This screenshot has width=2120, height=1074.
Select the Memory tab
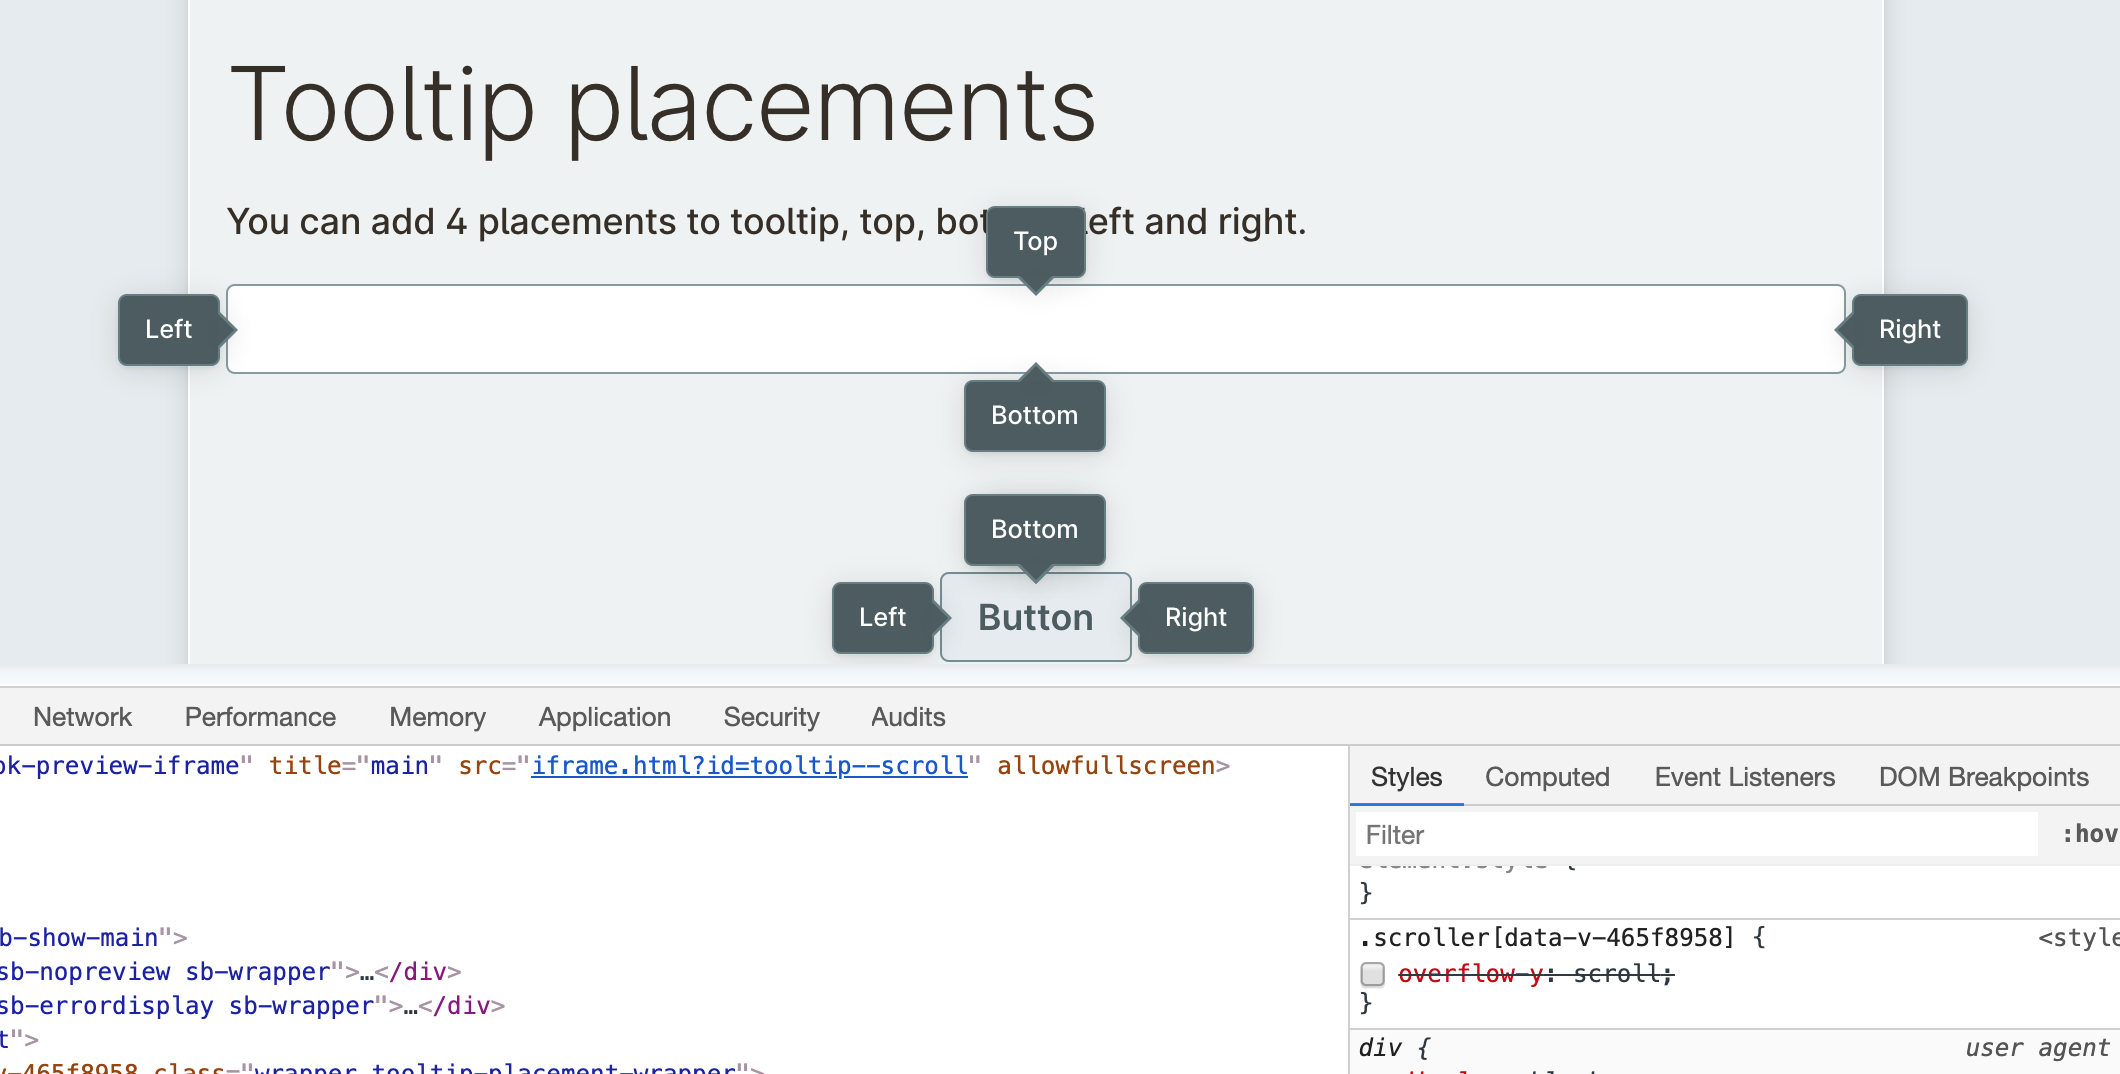pyautogui.click(x=437, y=716)
